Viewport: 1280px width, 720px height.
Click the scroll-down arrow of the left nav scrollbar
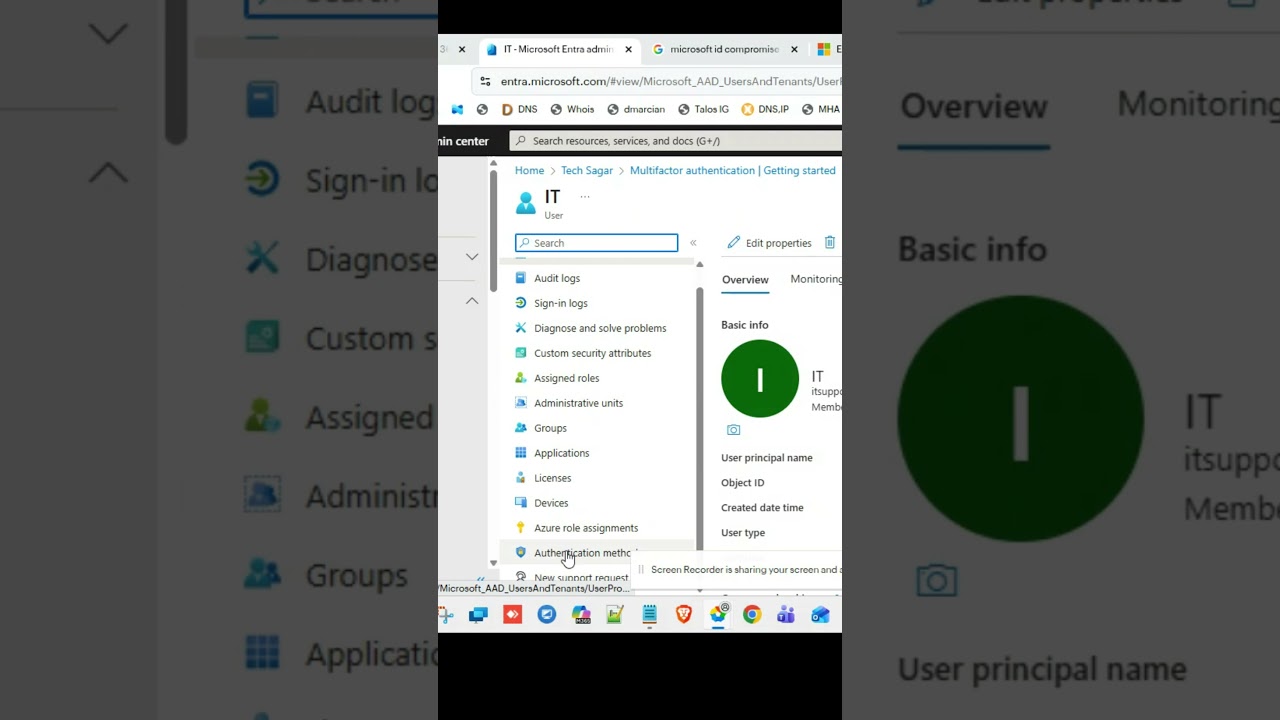493,563
